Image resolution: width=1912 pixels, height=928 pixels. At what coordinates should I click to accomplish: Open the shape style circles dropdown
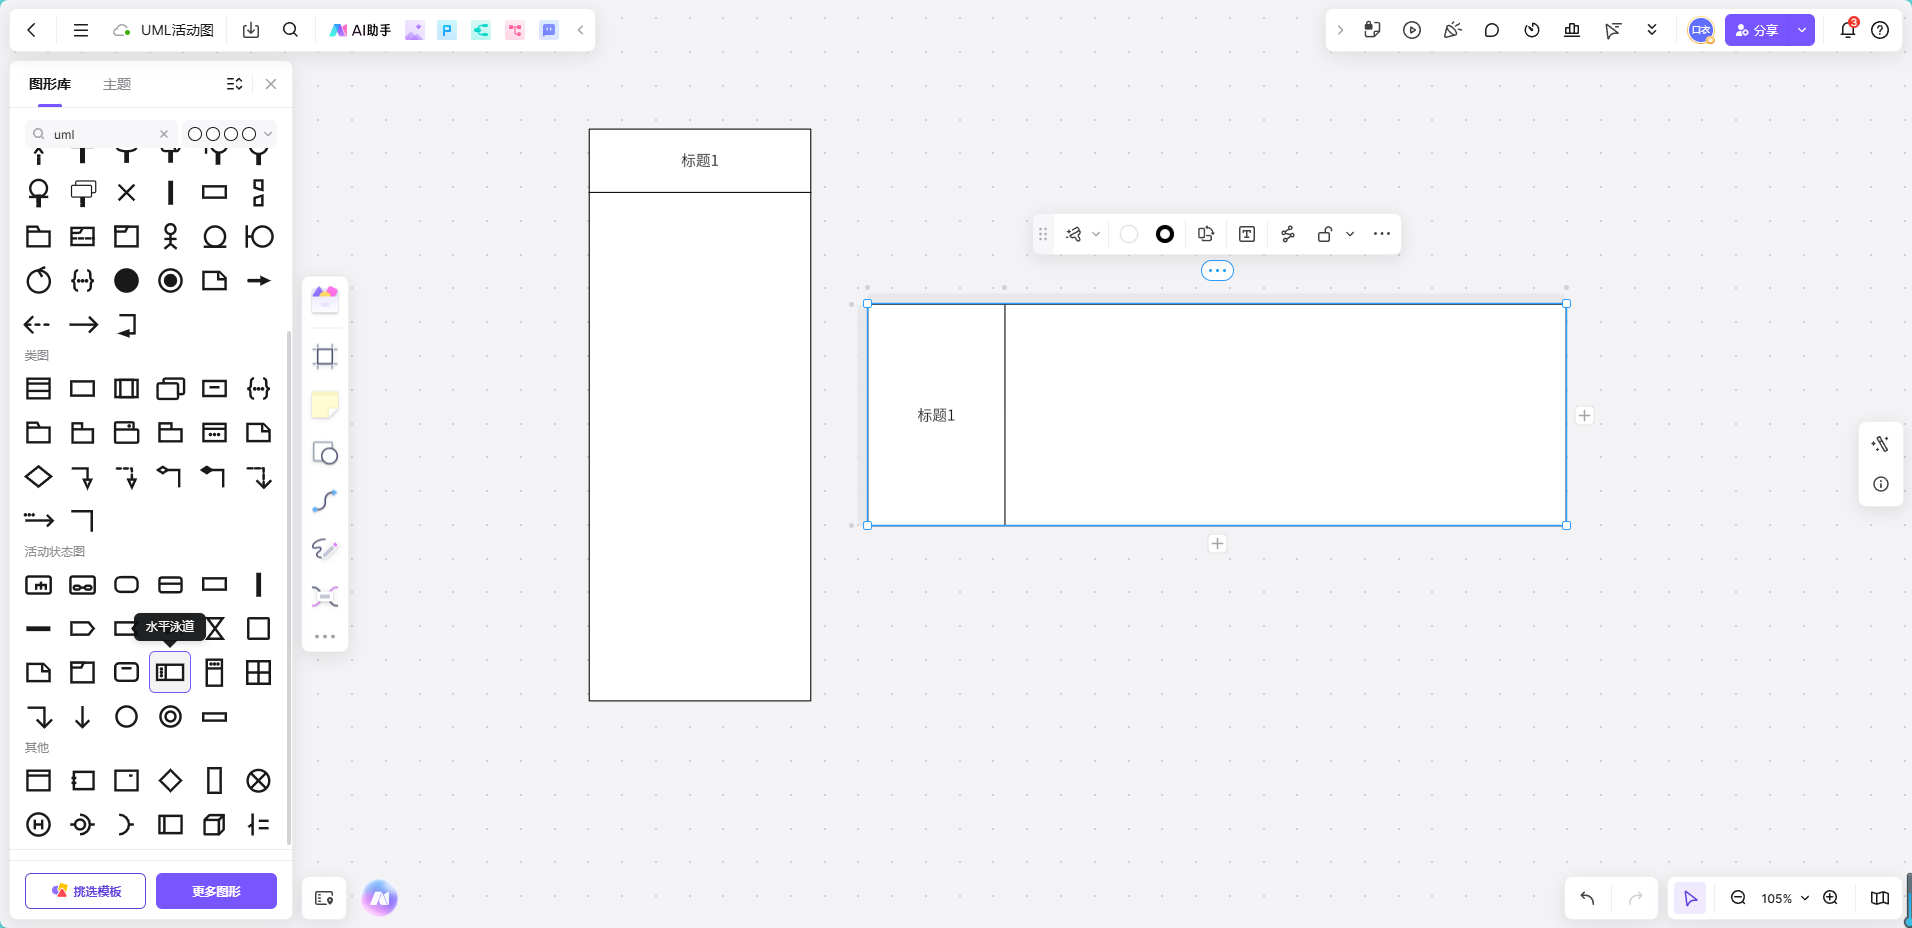[230, 134]
